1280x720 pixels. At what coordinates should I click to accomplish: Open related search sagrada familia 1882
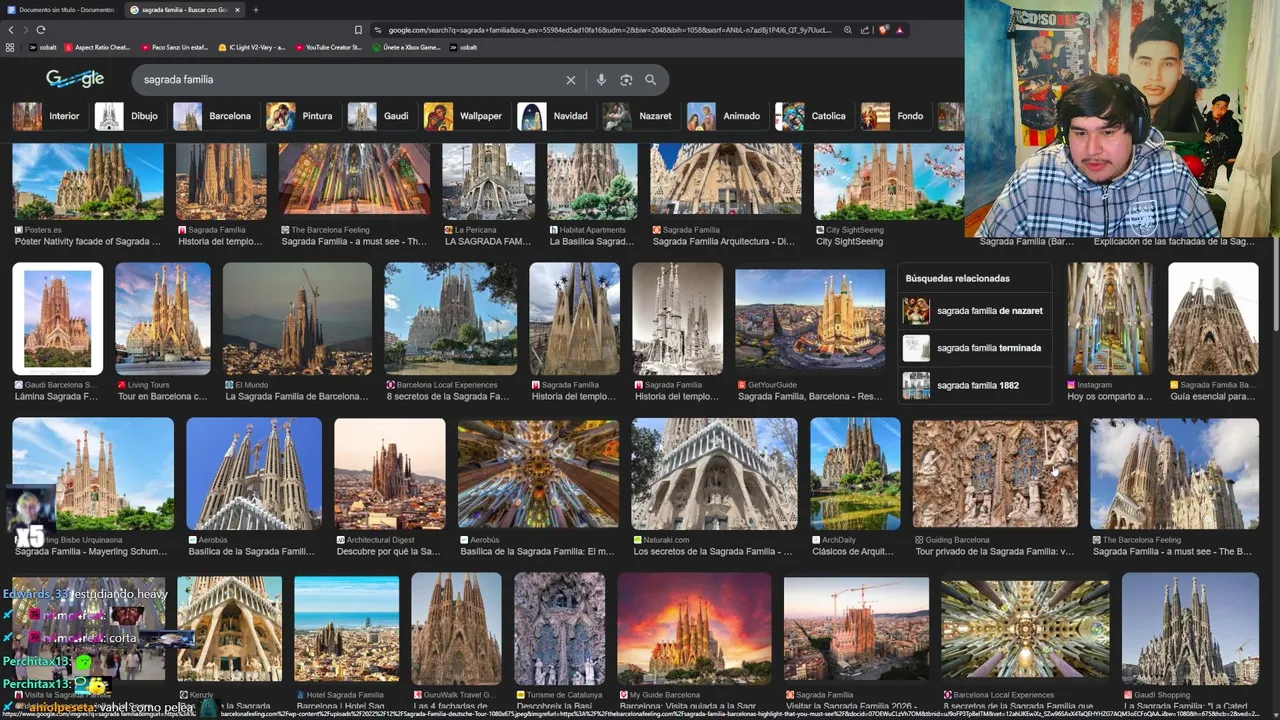(x=975, y=385)
